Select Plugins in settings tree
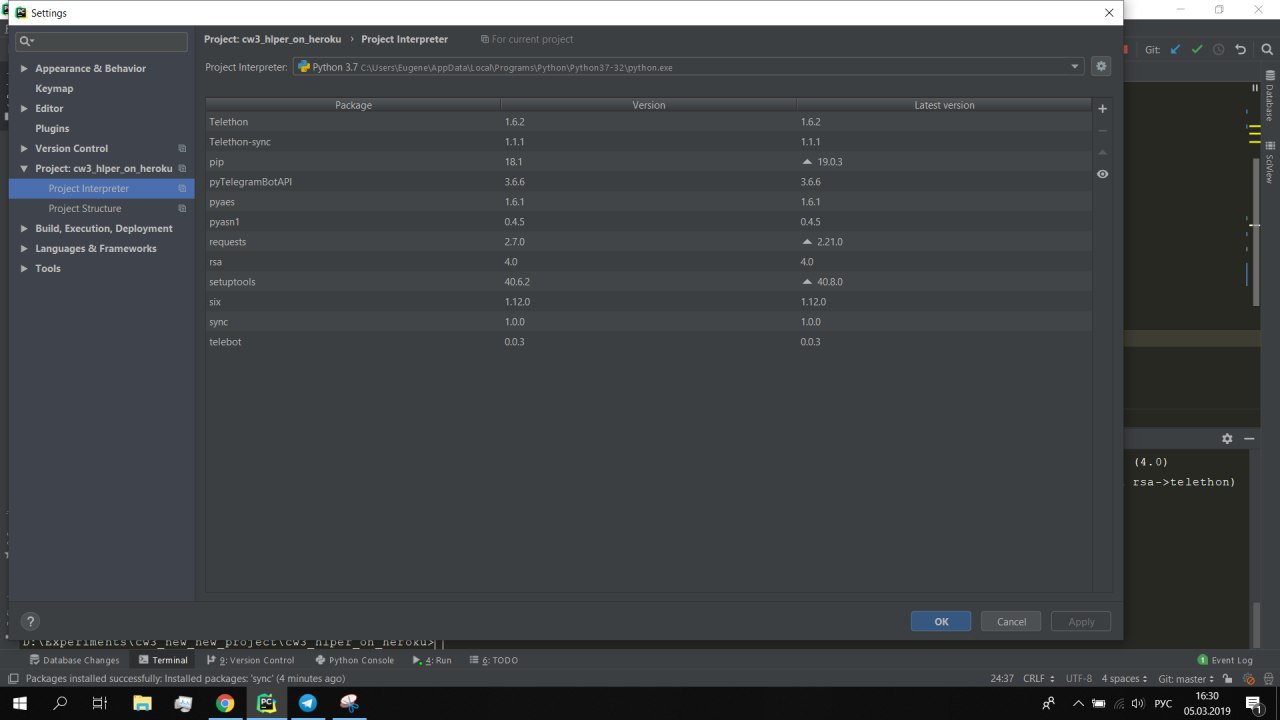The height and width of the screenshot is (720, 1280). (52, 129)
